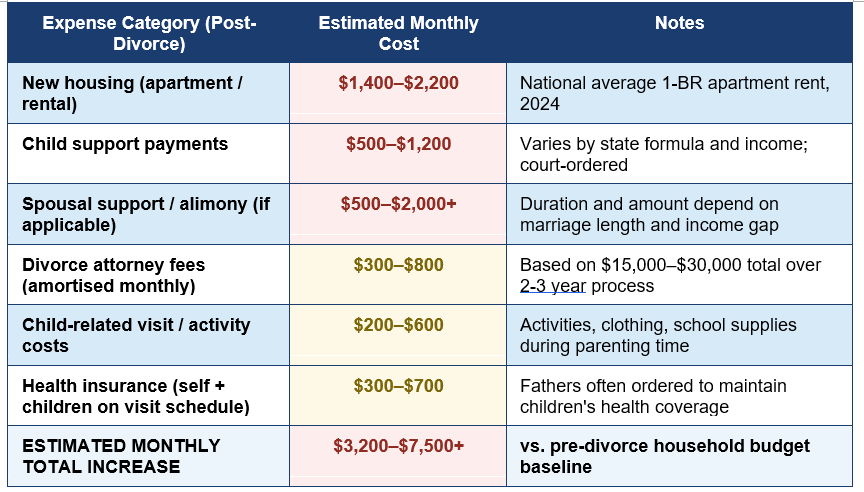Select the 'New housing (apartment / rental)' cell
Viewport: 864px width, 492px height.
[x=149, y=93]
